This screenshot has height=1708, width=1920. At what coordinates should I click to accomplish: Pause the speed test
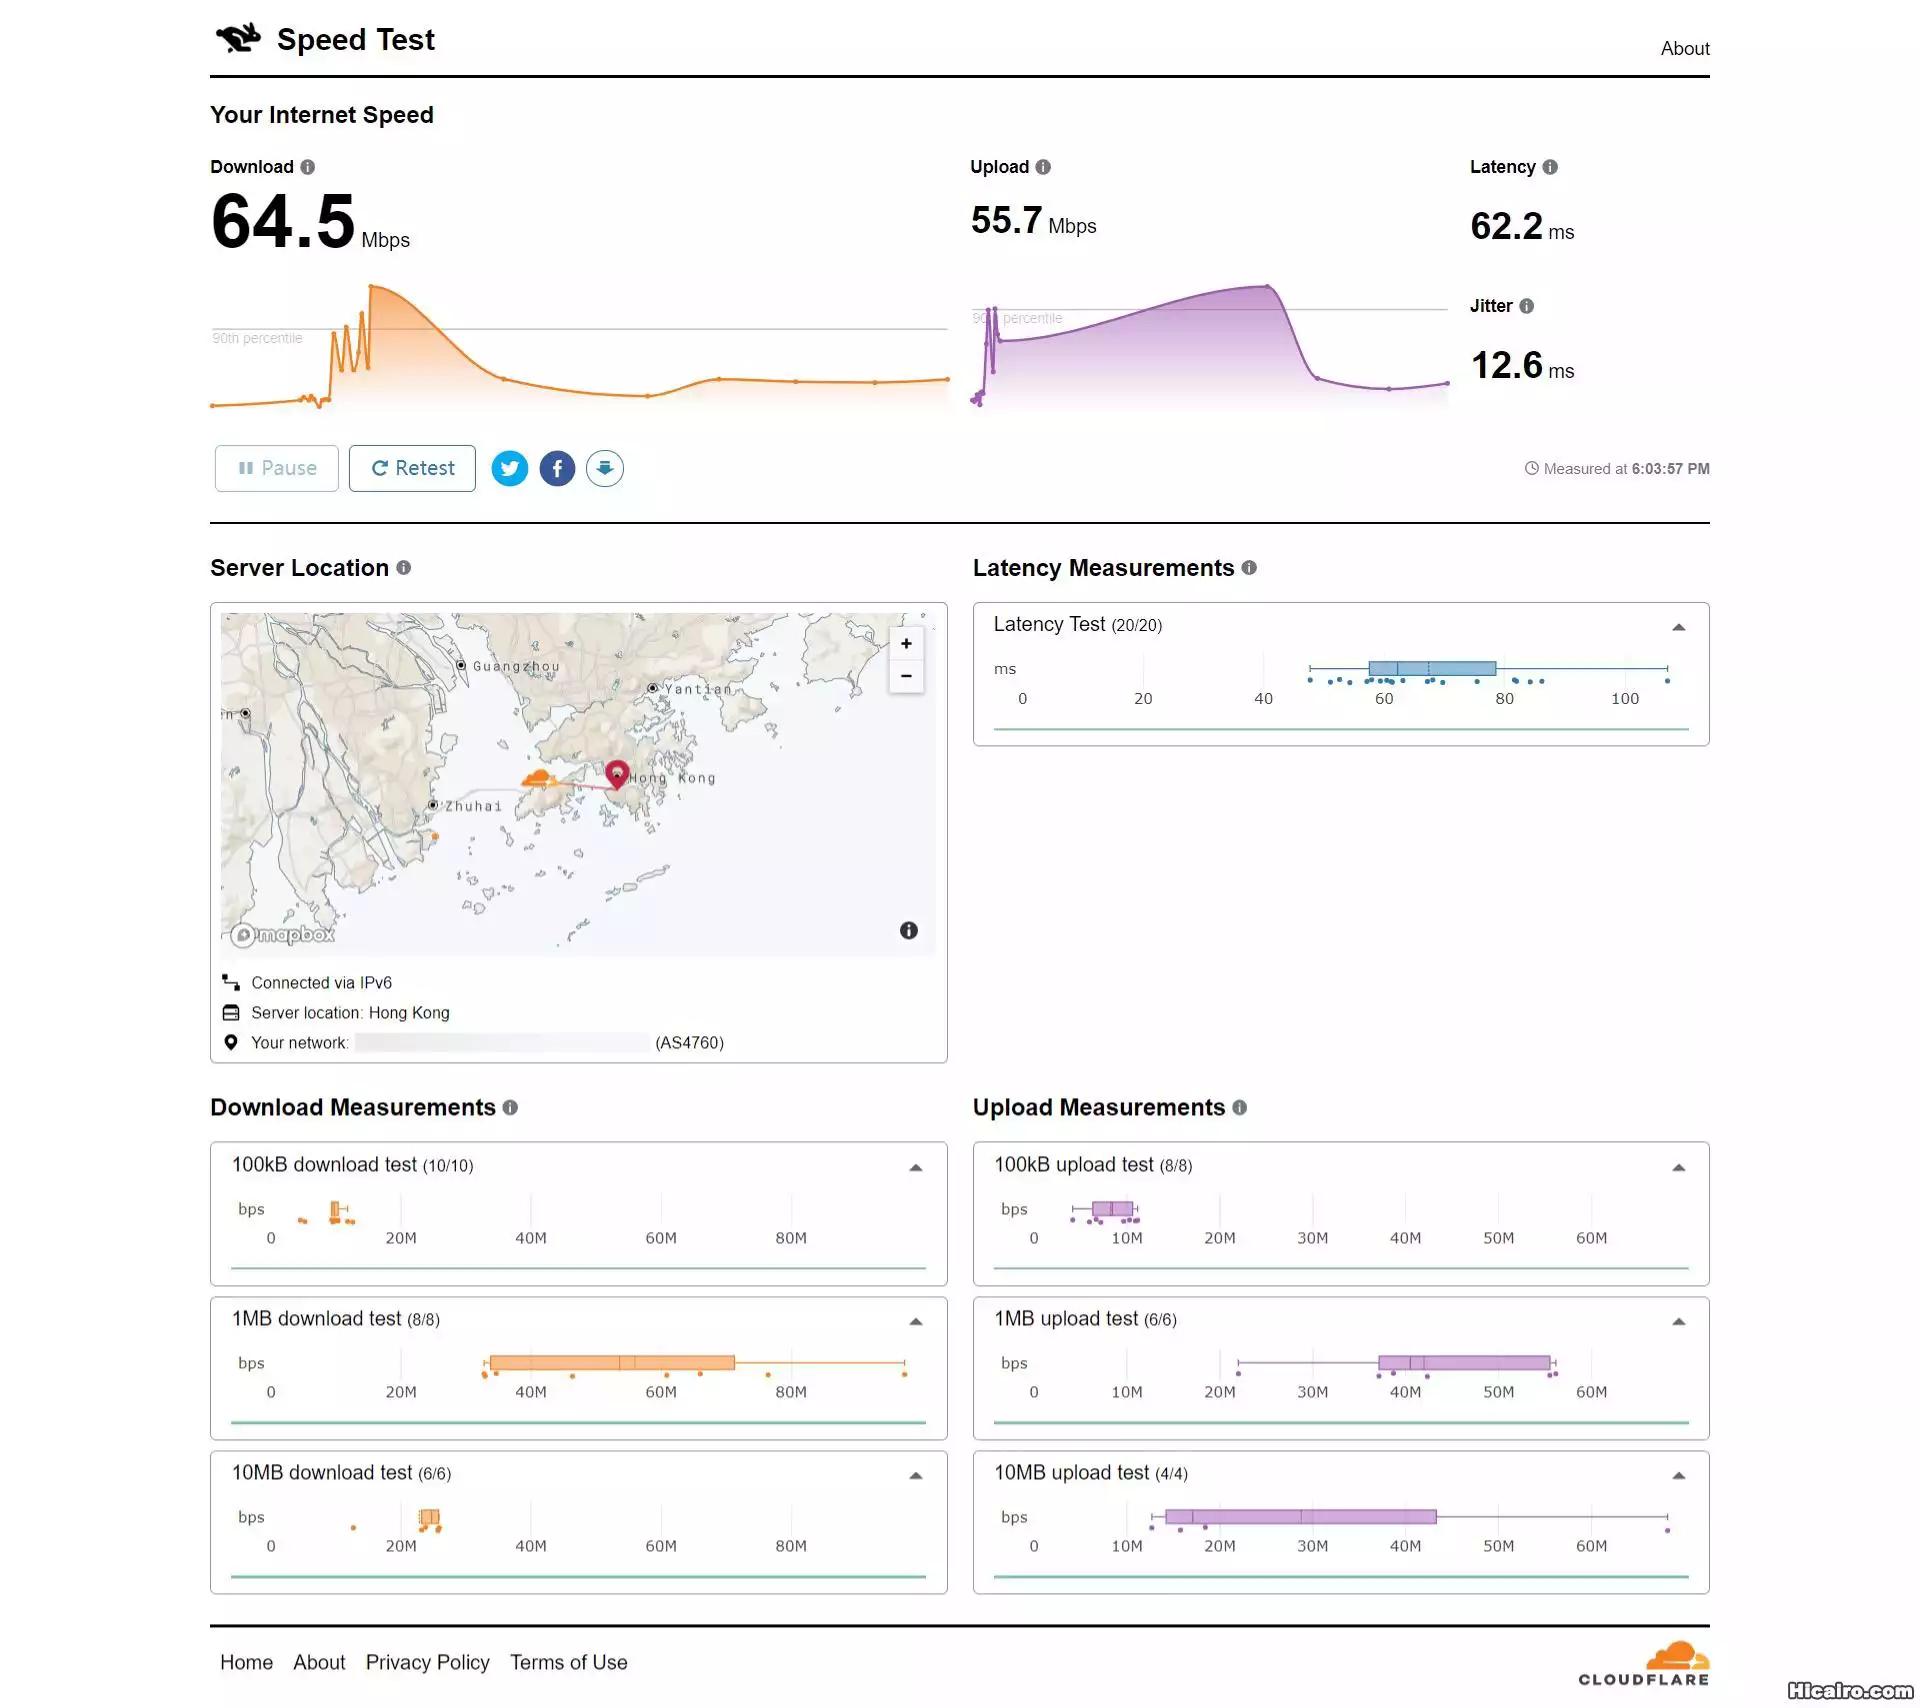coord(277,468)
